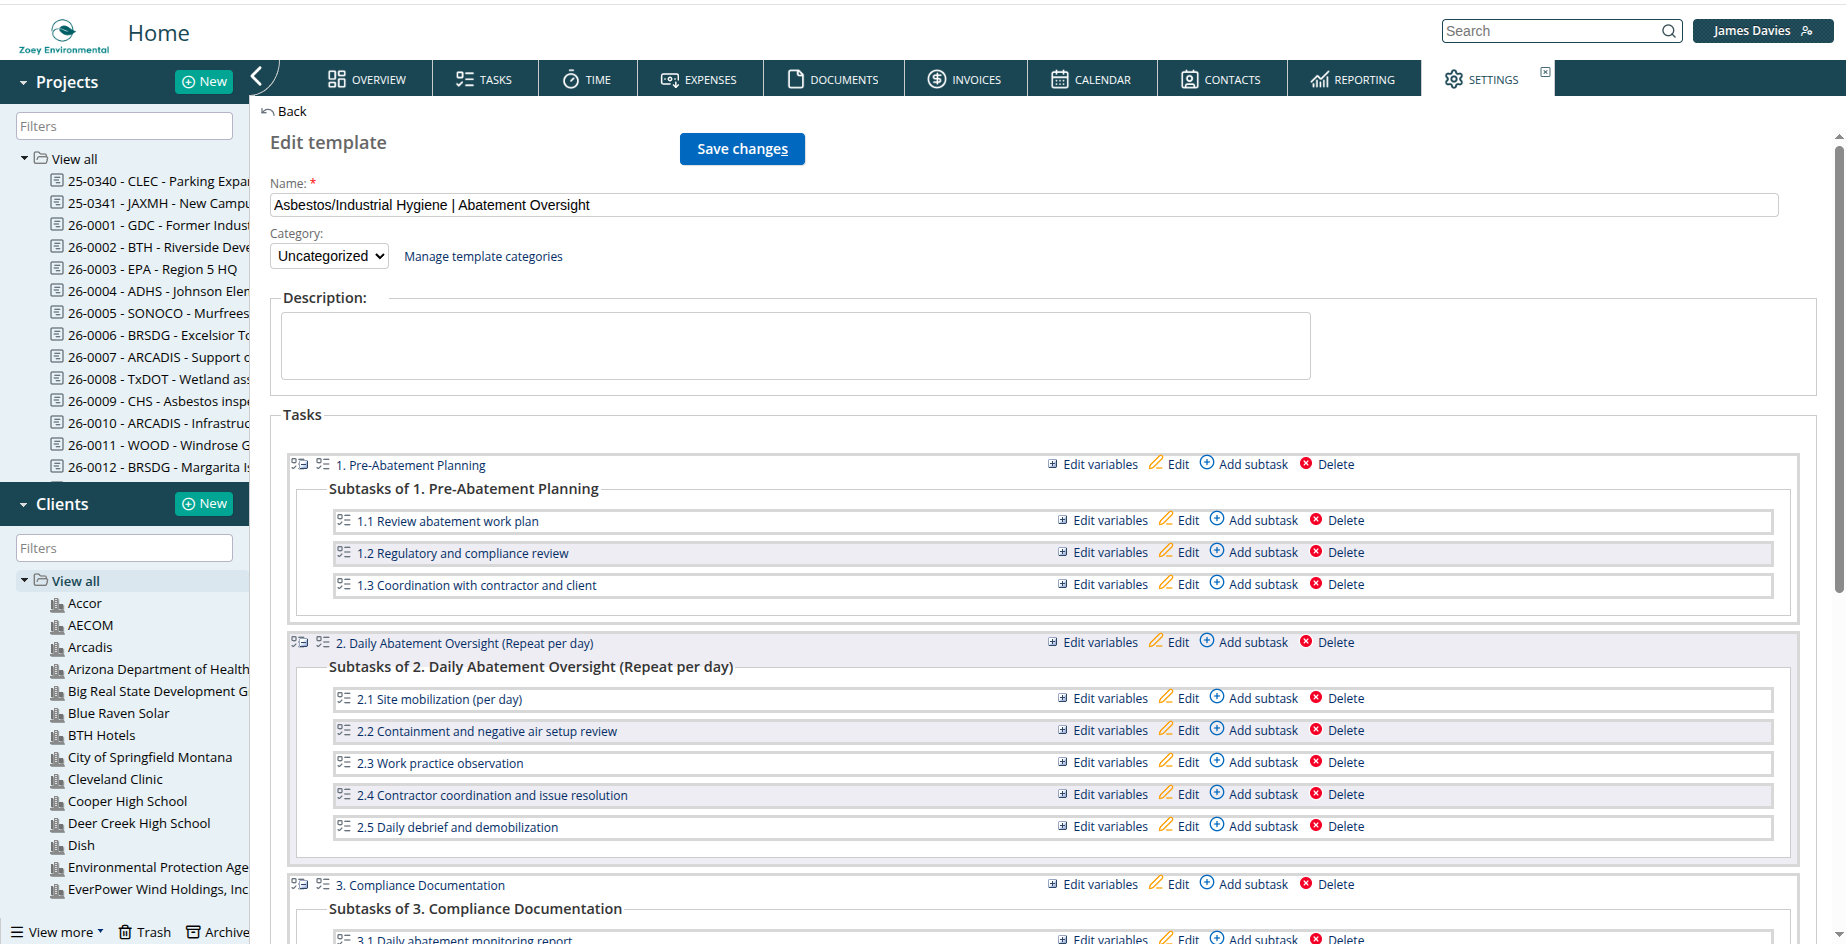Click the search magnifier icon
Screen dimensions: 1846x944
(x=1668, y=31)
